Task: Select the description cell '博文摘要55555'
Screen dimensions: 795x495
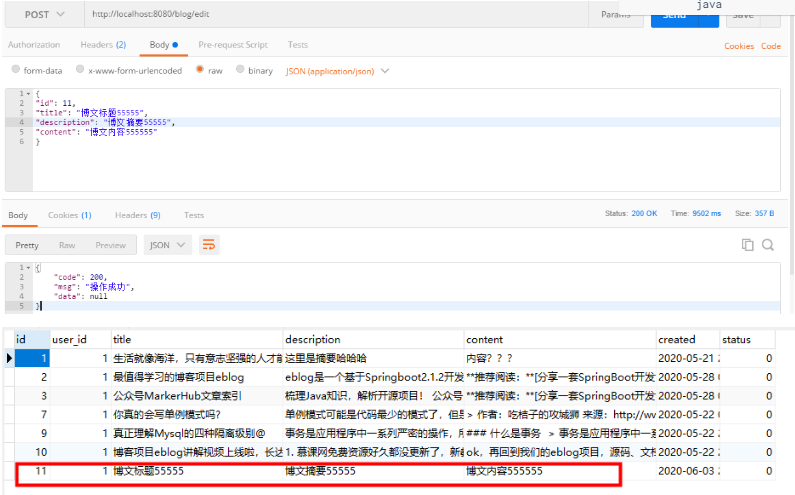Action: [x=374, y=471]
